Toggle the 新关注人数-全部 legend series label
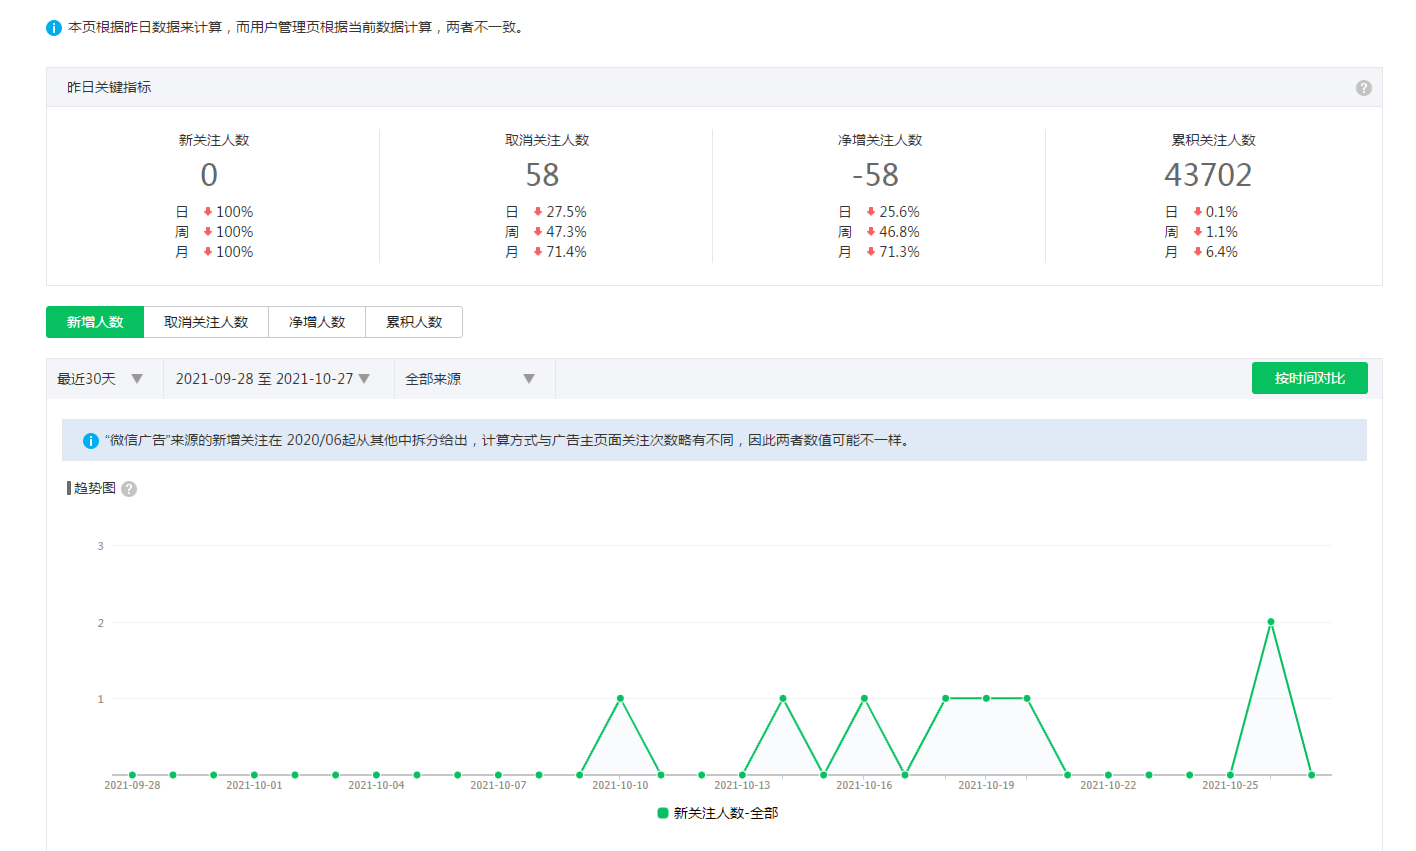Viewport: 1416px width, 851px height. point(725,813)
